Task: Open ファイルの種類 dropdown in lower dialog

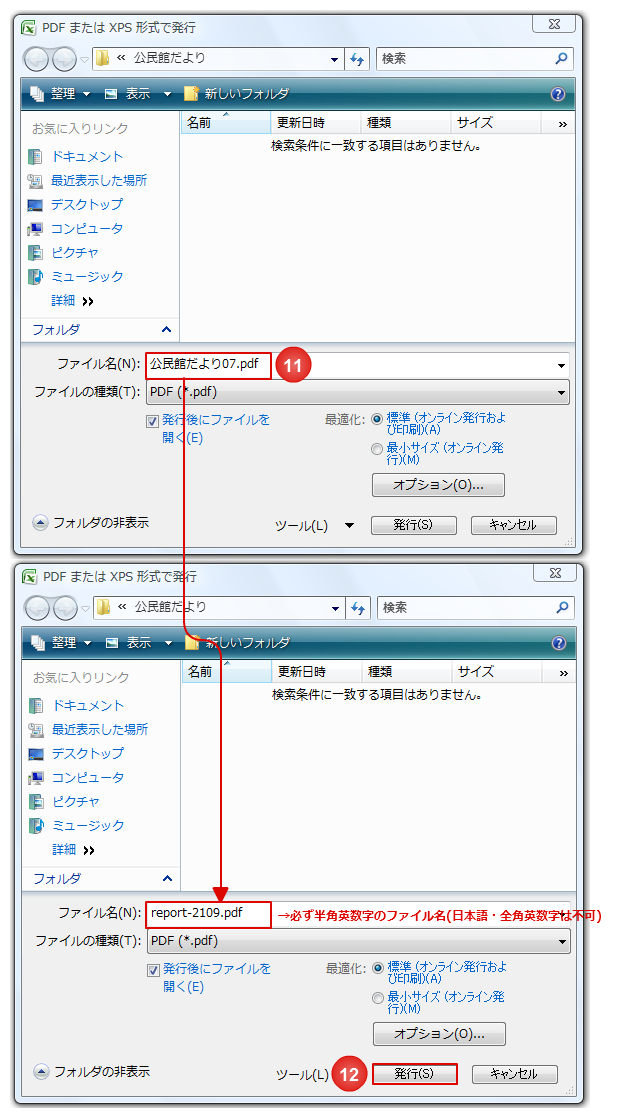Action: tap(359, 941)
